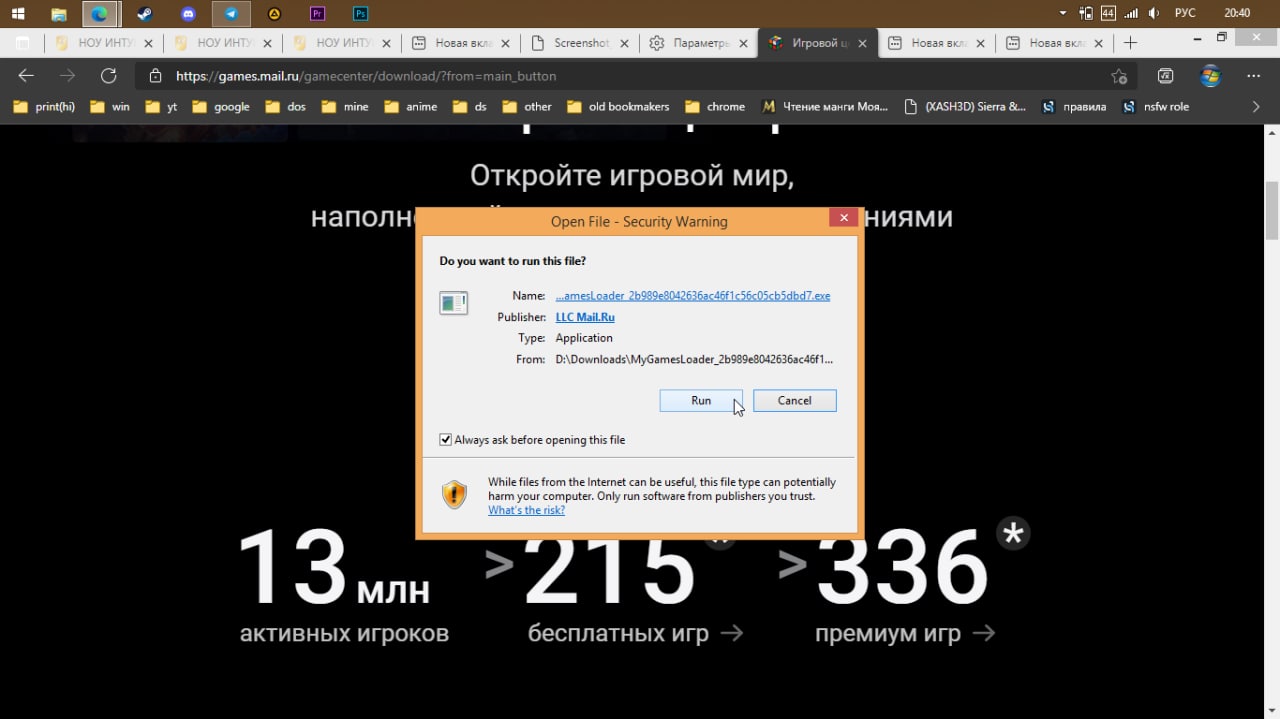Open the clock showing 20:40

(1237, 13)
